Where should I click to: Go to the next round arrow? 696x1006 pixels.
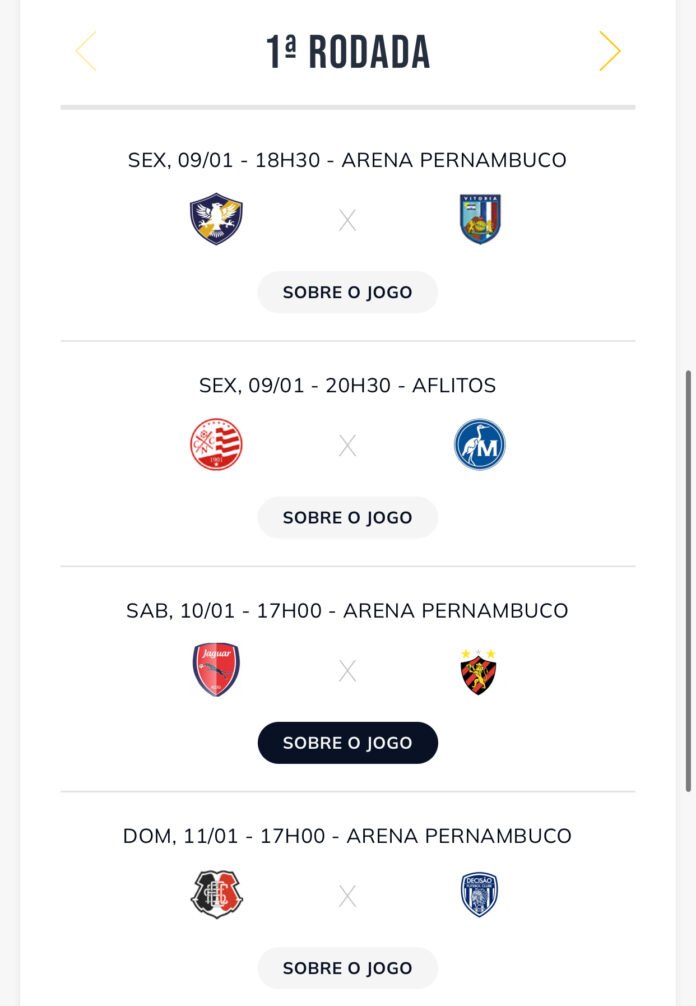(x=609, y=51)
